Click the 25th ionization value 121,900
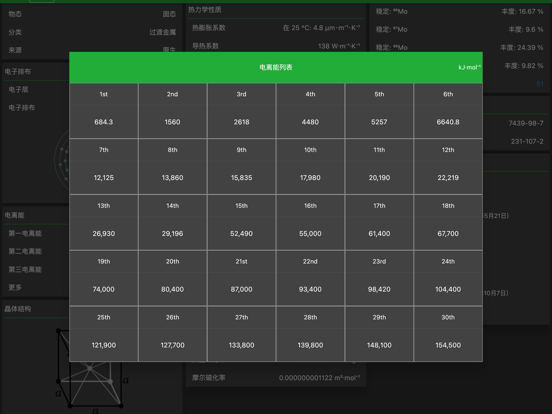Viewport: 552px width, 414px height. tap(104, 345)
